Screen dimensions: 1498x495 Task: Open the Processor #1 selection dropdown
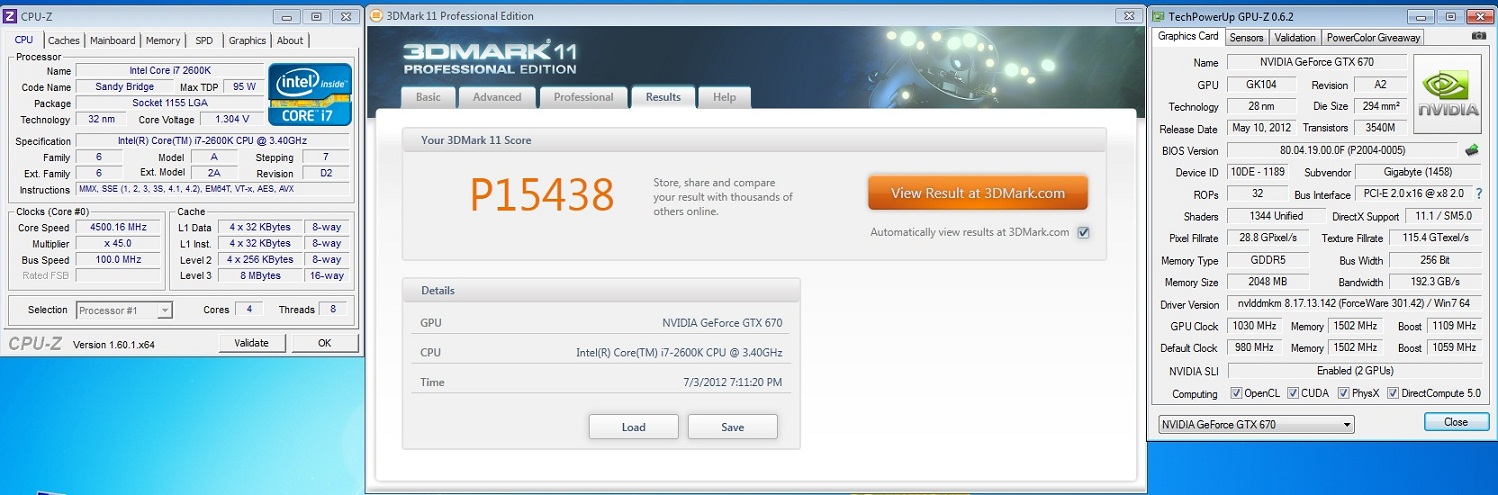click(125, 311)
